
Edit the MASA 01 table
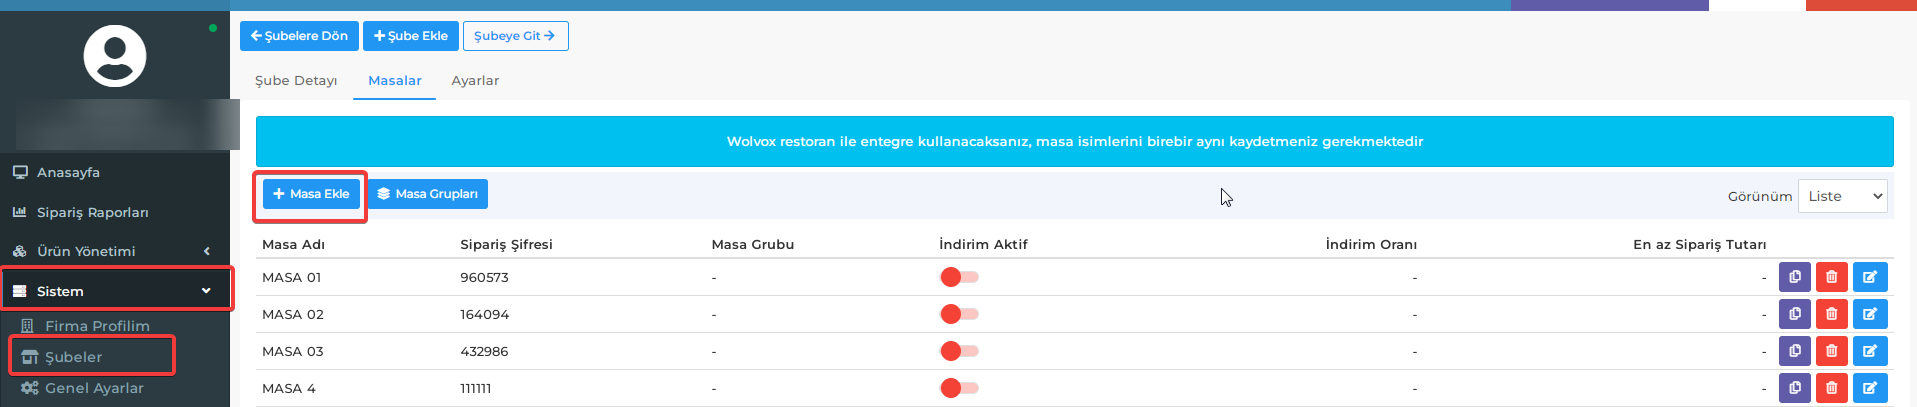1869,277
